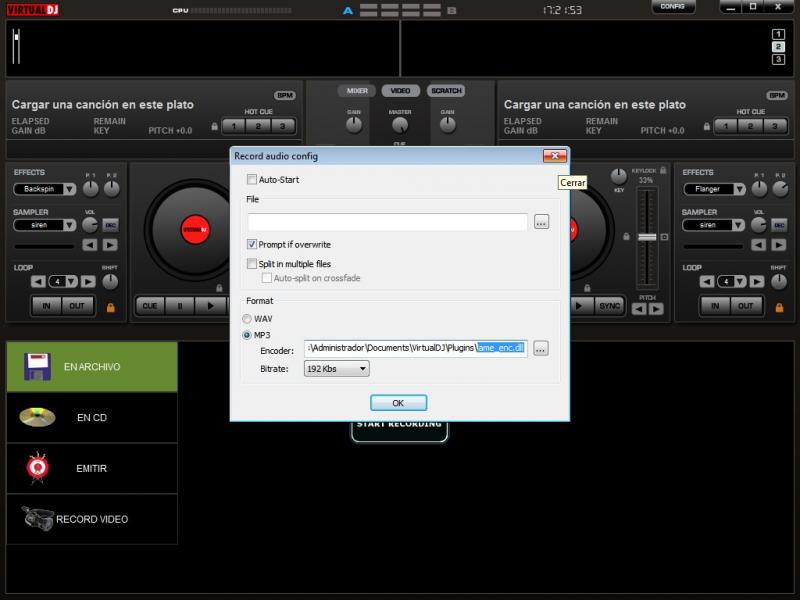
Task: Click the orange loop lock icon on right deck
Action: tap(779, 307)
